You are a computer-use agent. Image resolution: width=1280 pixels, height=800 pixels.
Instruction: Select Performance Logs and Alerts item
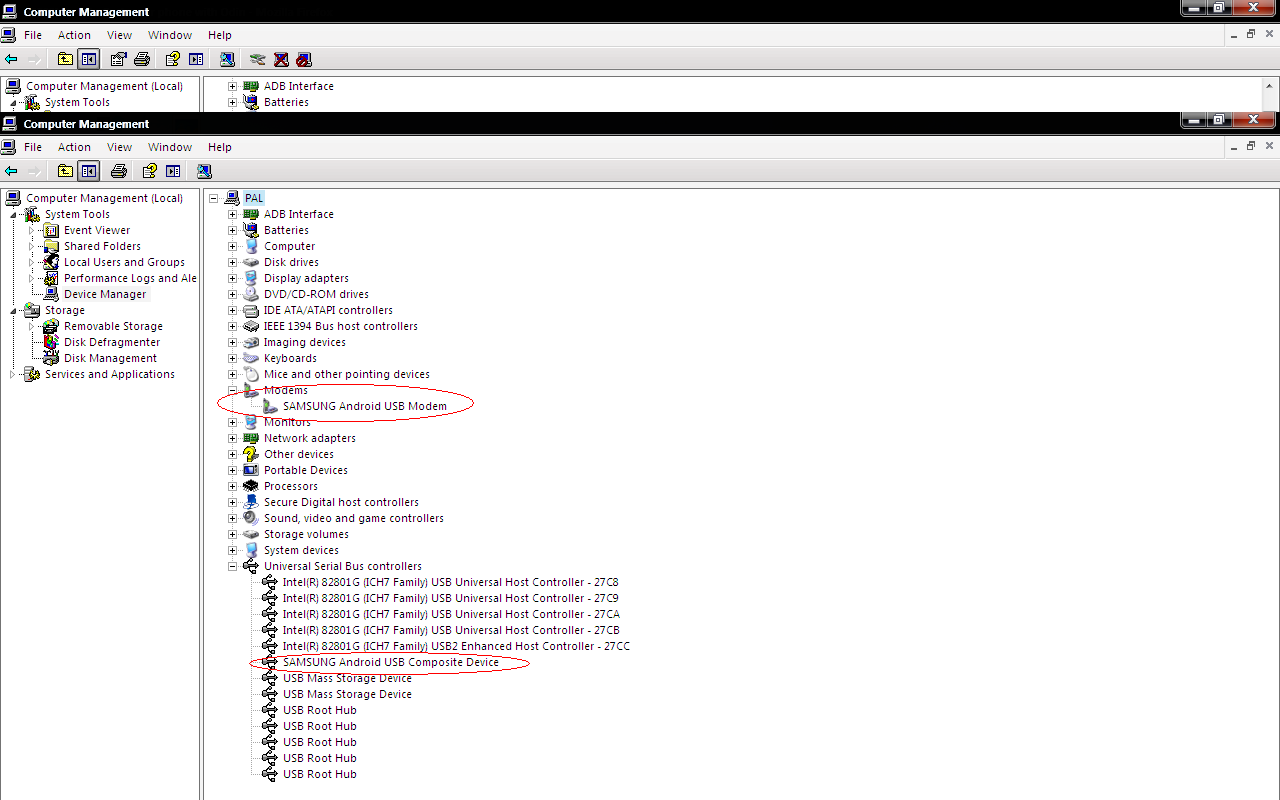click(130, 278)
